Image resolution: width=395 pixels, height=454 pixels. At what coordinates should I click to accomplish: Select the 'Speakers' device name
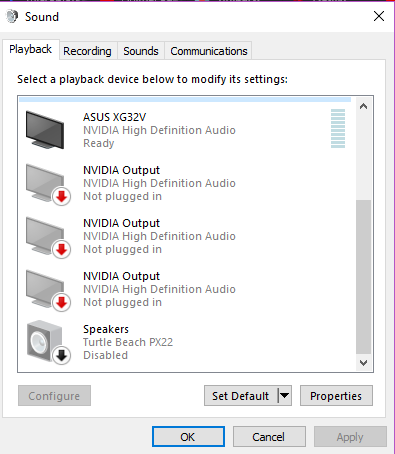pos(106,329)
